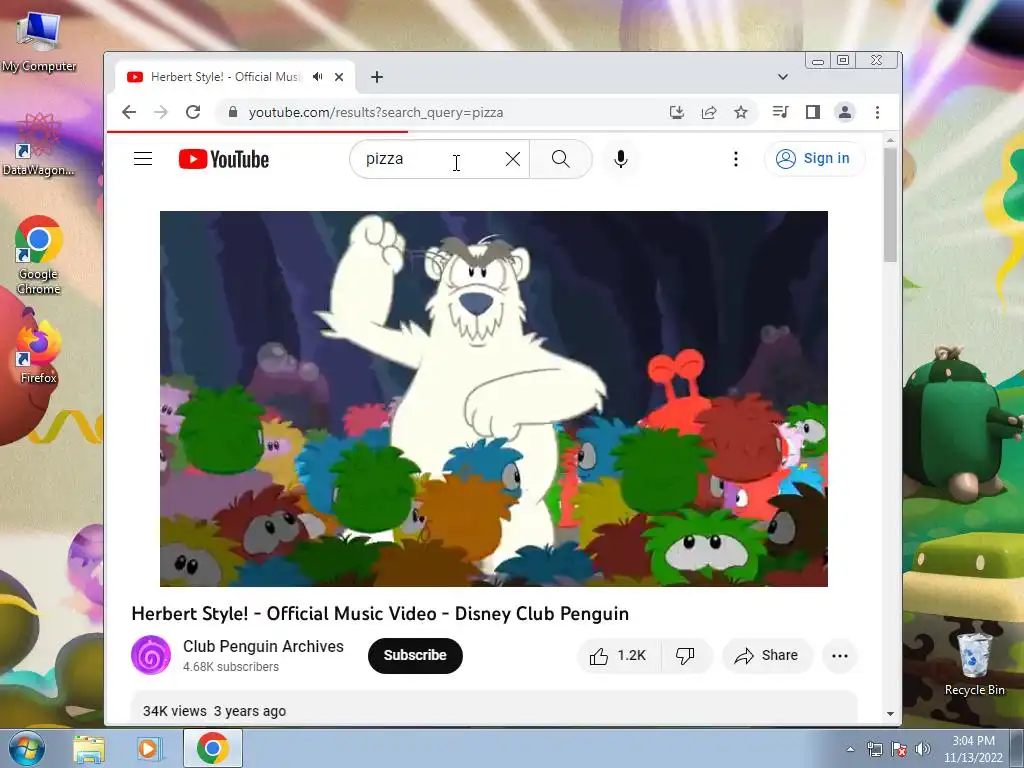Image resolution: width=1024 pixels, height=768 pixels.
Task: Click the page scroll down arrow
Action: click(890, 714)
